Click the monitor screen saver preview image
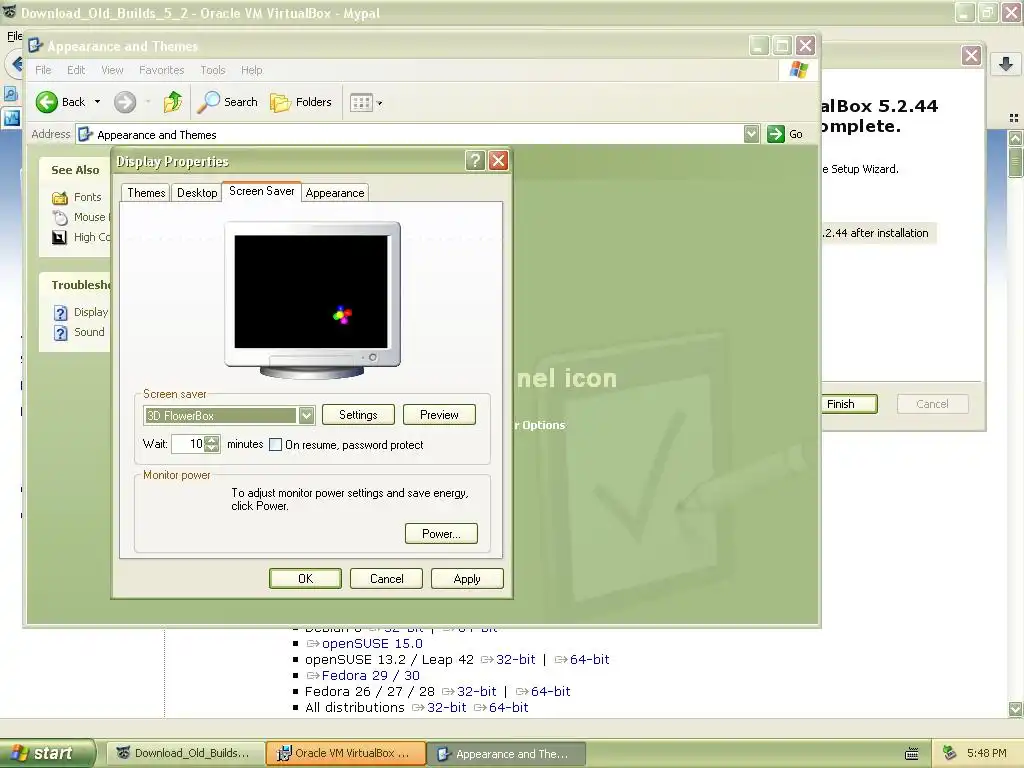Viewport: 1024px width, 768px height. 312,292
